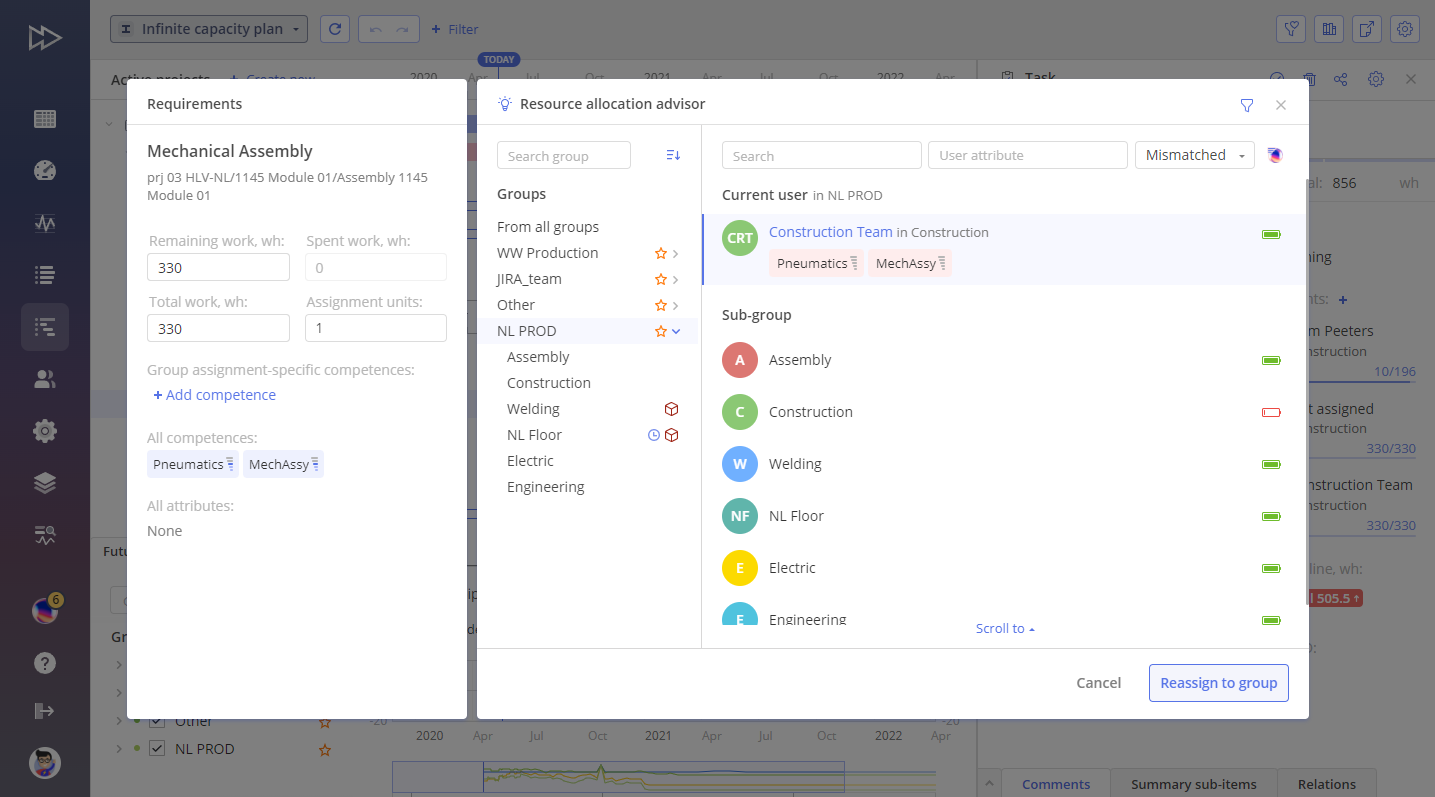This screenshot has width=1435, height=797.
Task: Click the Cancel button
Action: [1098, 683]
